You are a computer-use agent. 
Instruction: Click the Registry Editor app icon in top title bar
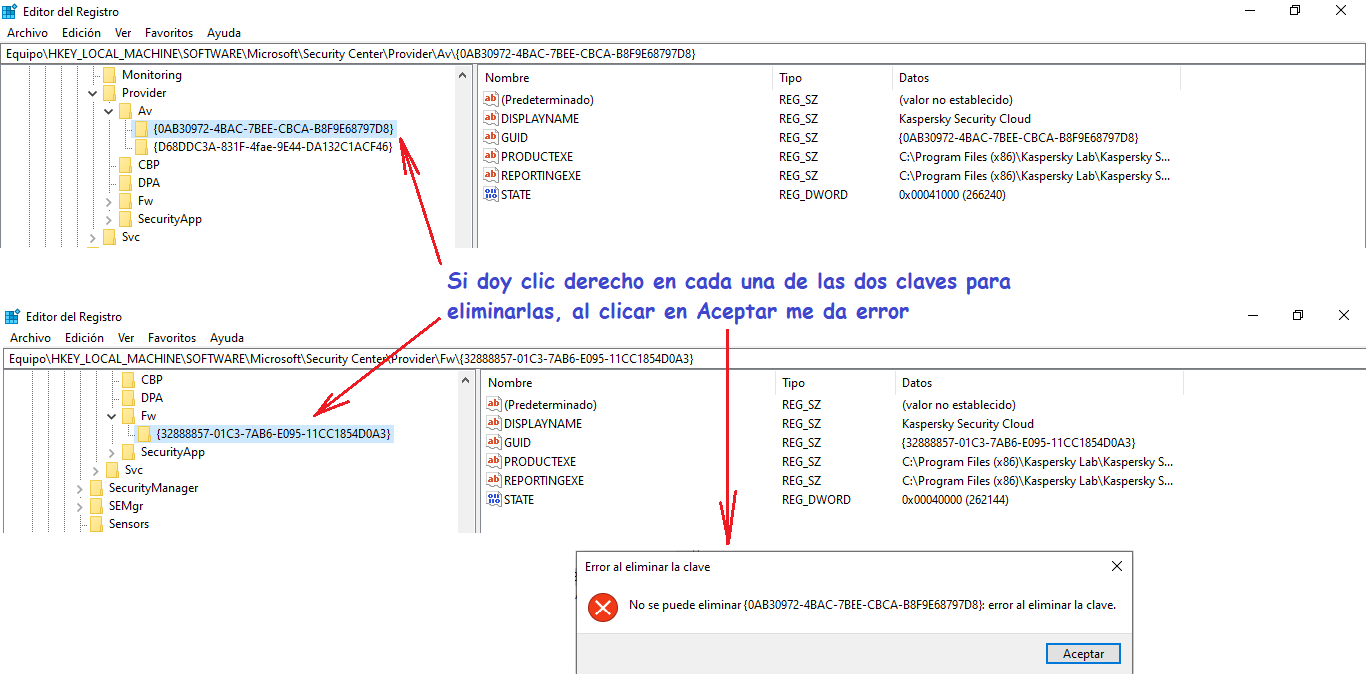tap(10, 12)
